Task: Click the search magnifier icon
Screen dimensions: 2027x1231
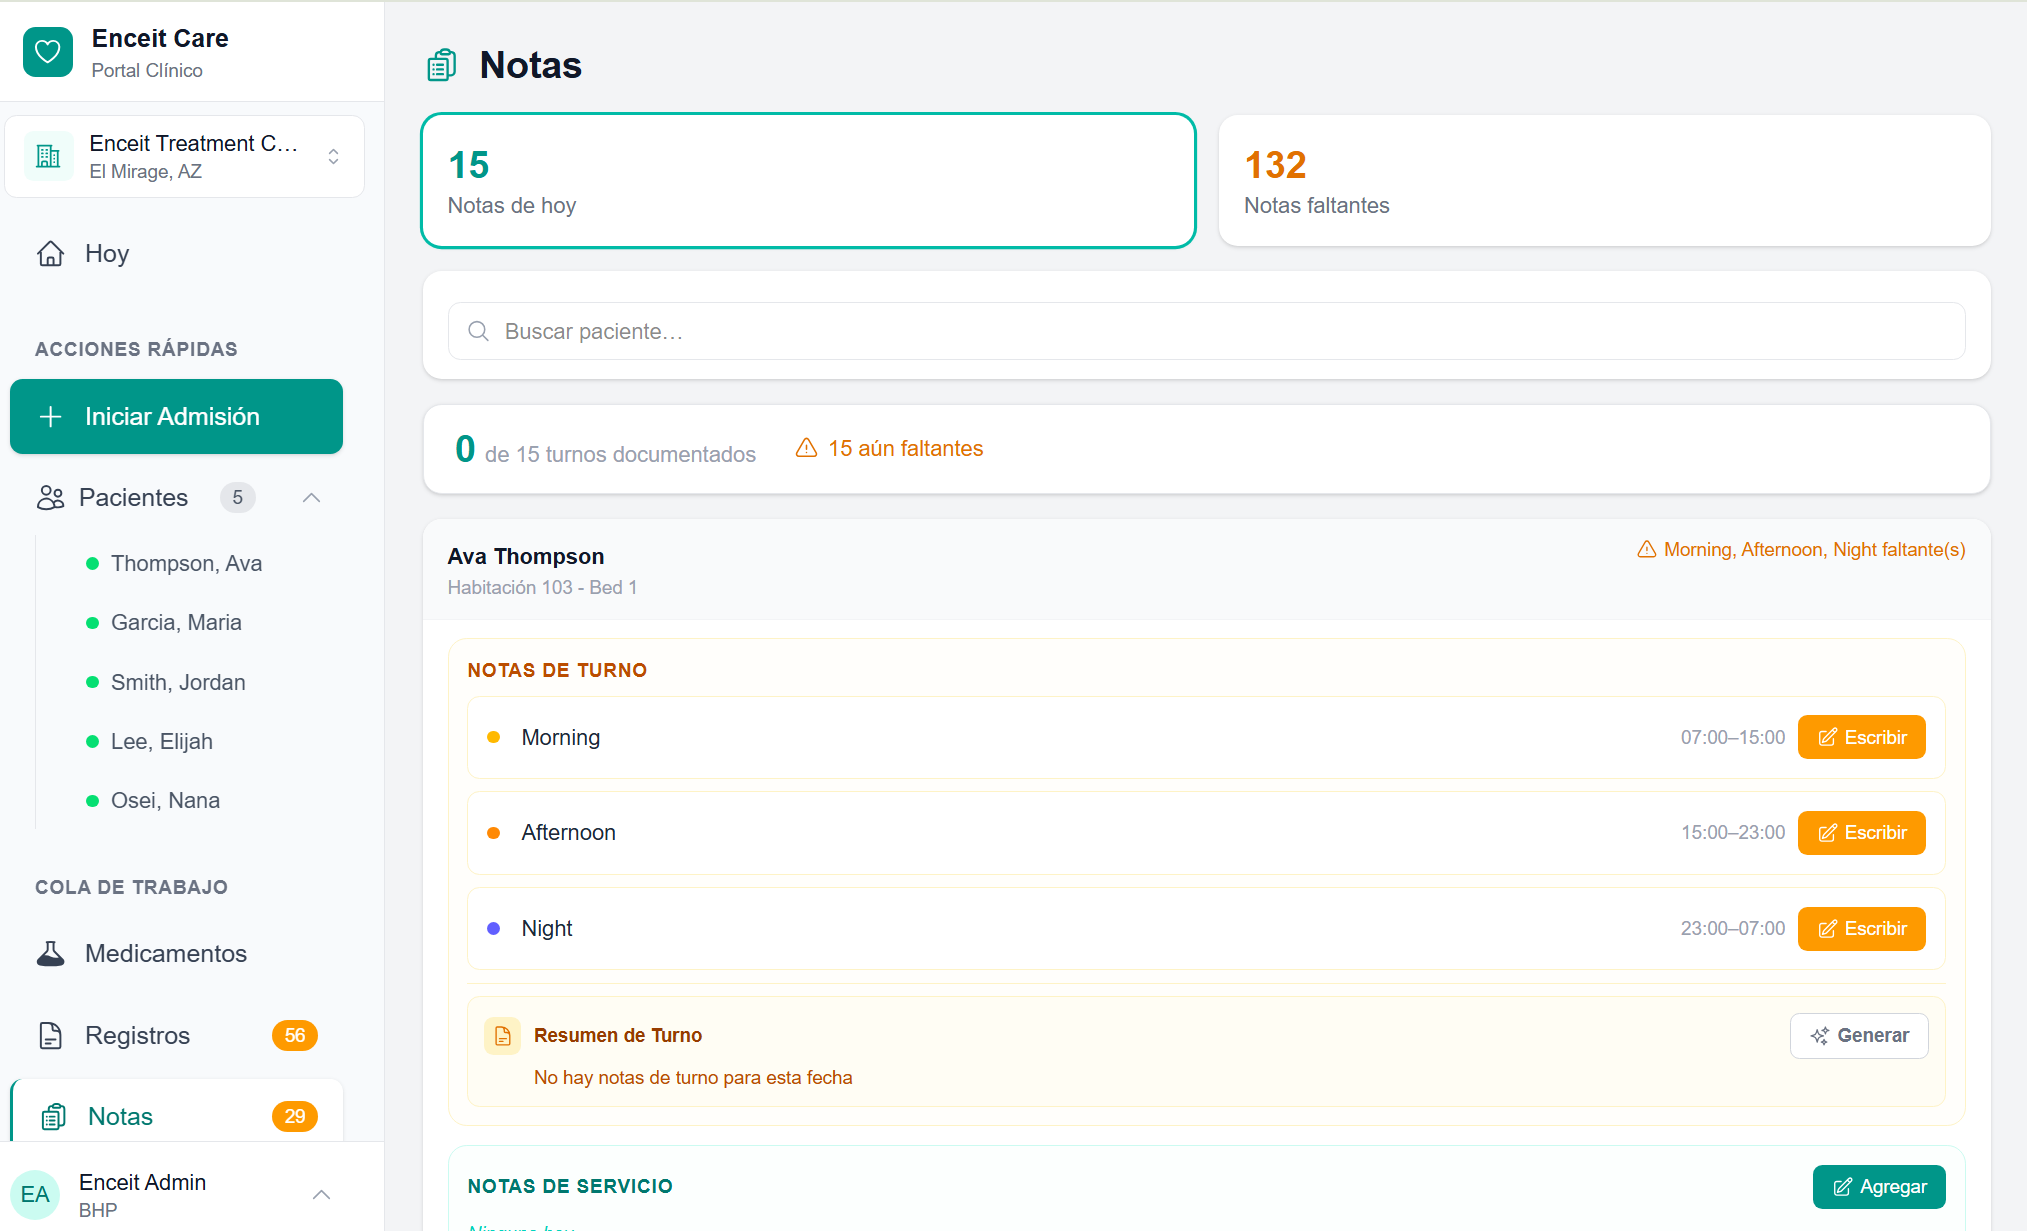Action: (x=479, y=331)
